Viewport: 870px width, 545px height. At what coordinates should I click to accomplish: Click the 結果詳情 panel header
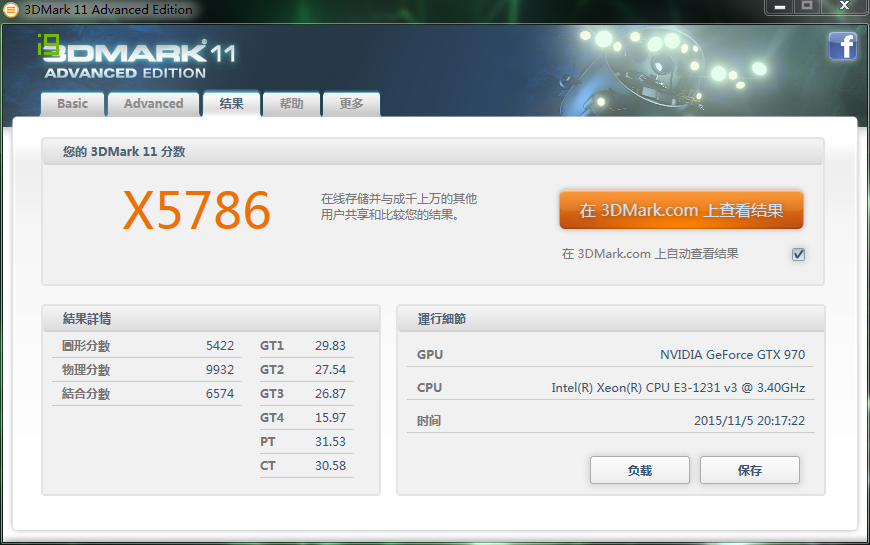pyautogui.click(x=87, y=319)
